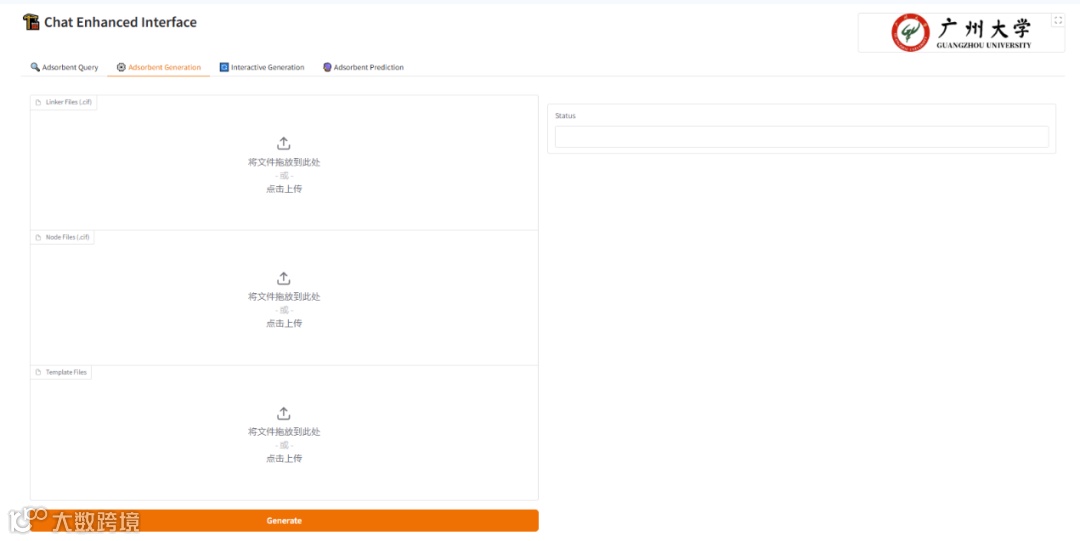Click the Status text field
The width and height of the screenshot is (1080, 541).
802,136
